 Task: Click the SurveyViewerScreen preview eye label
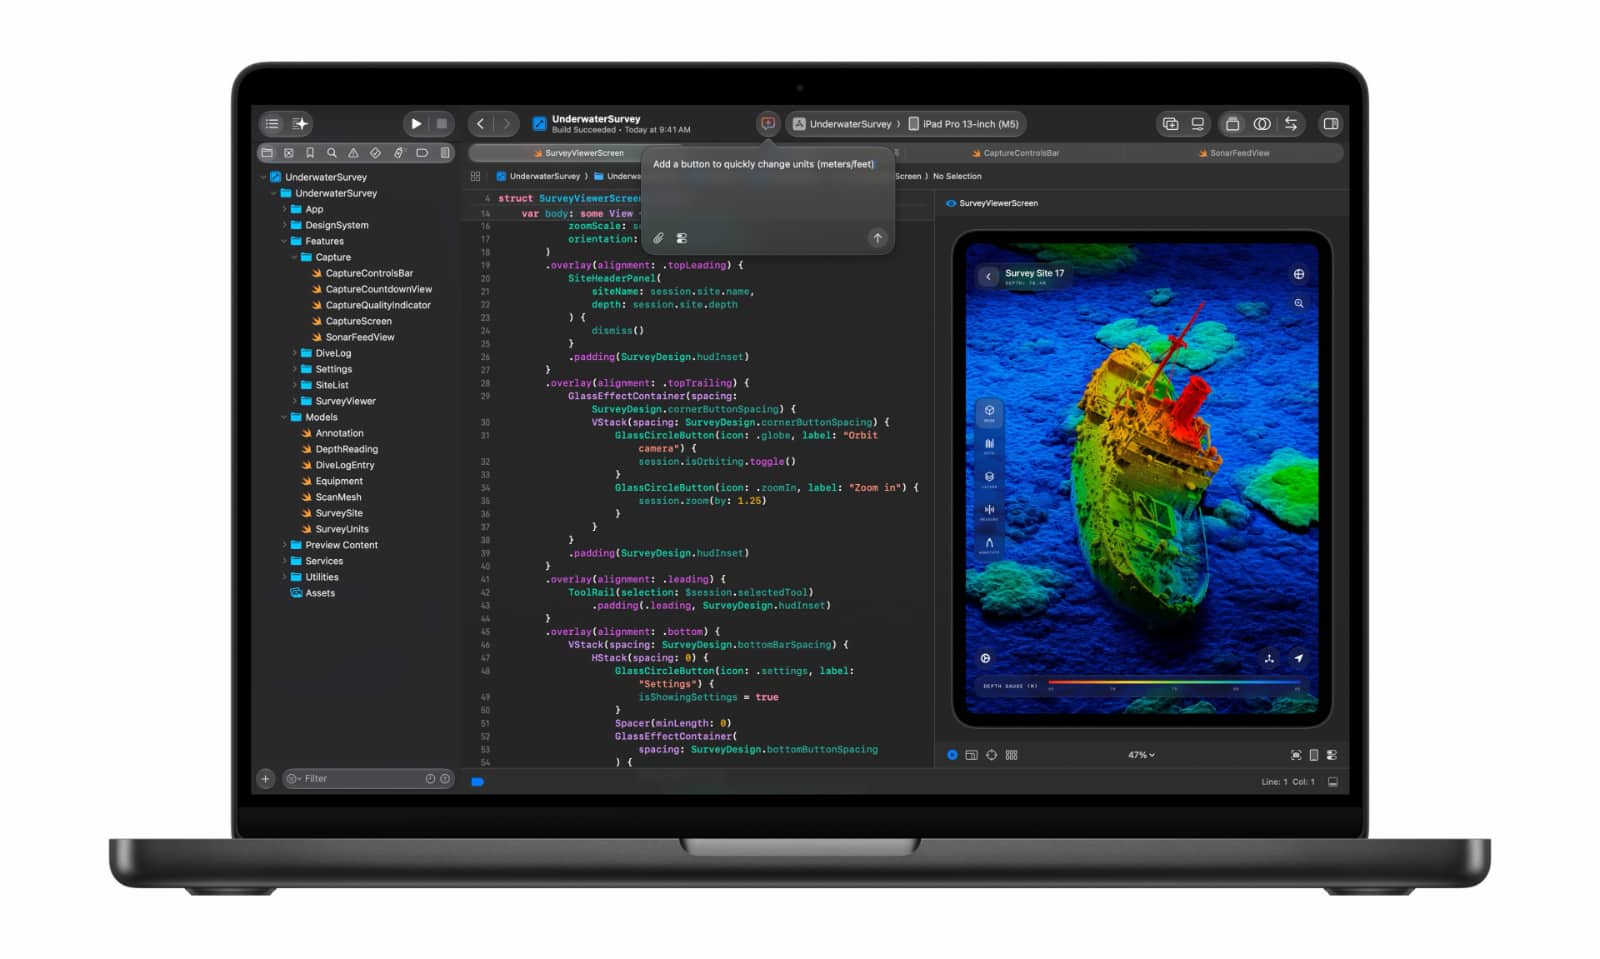[x=992, y=203]
